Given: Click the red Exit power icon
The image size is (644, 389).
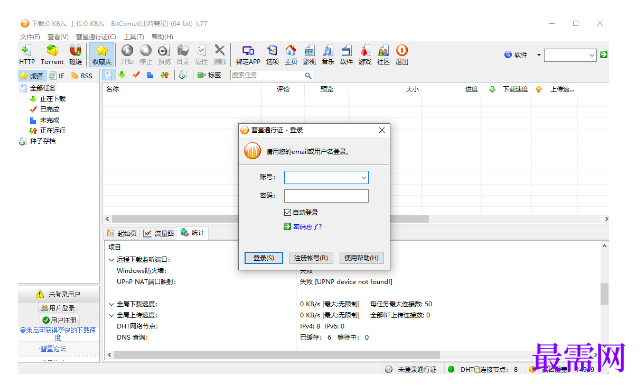Looking at the screenshot, I should tap(402, 55).
